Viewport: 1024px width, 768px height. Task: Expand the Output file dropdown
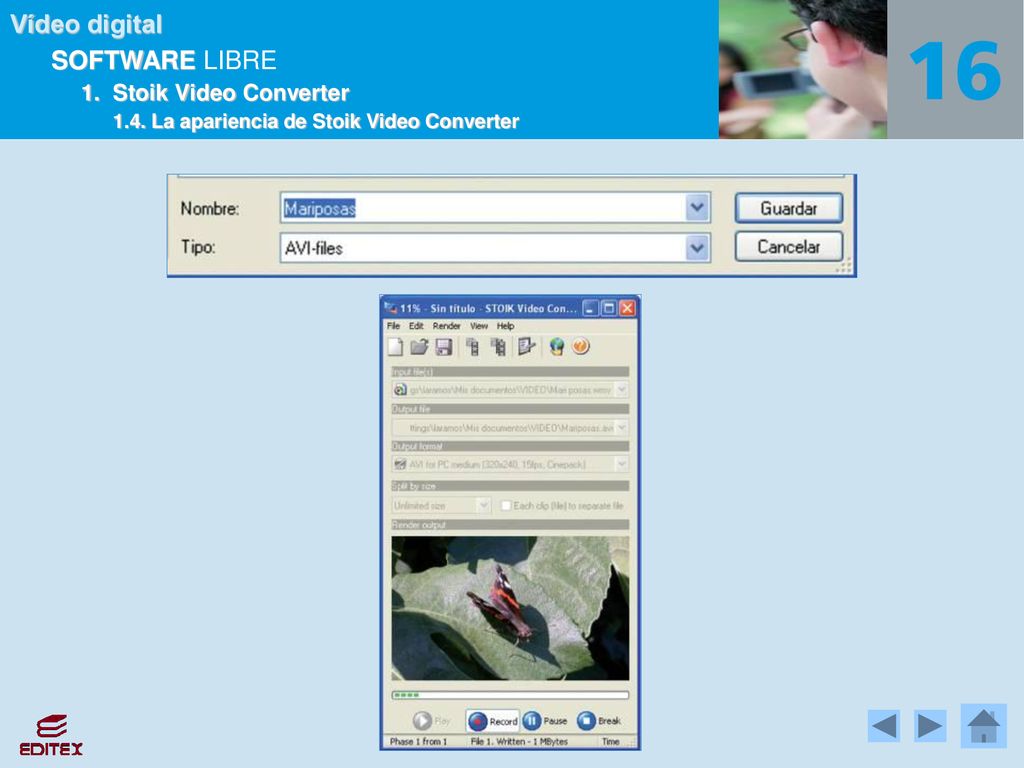click(621, 428)
